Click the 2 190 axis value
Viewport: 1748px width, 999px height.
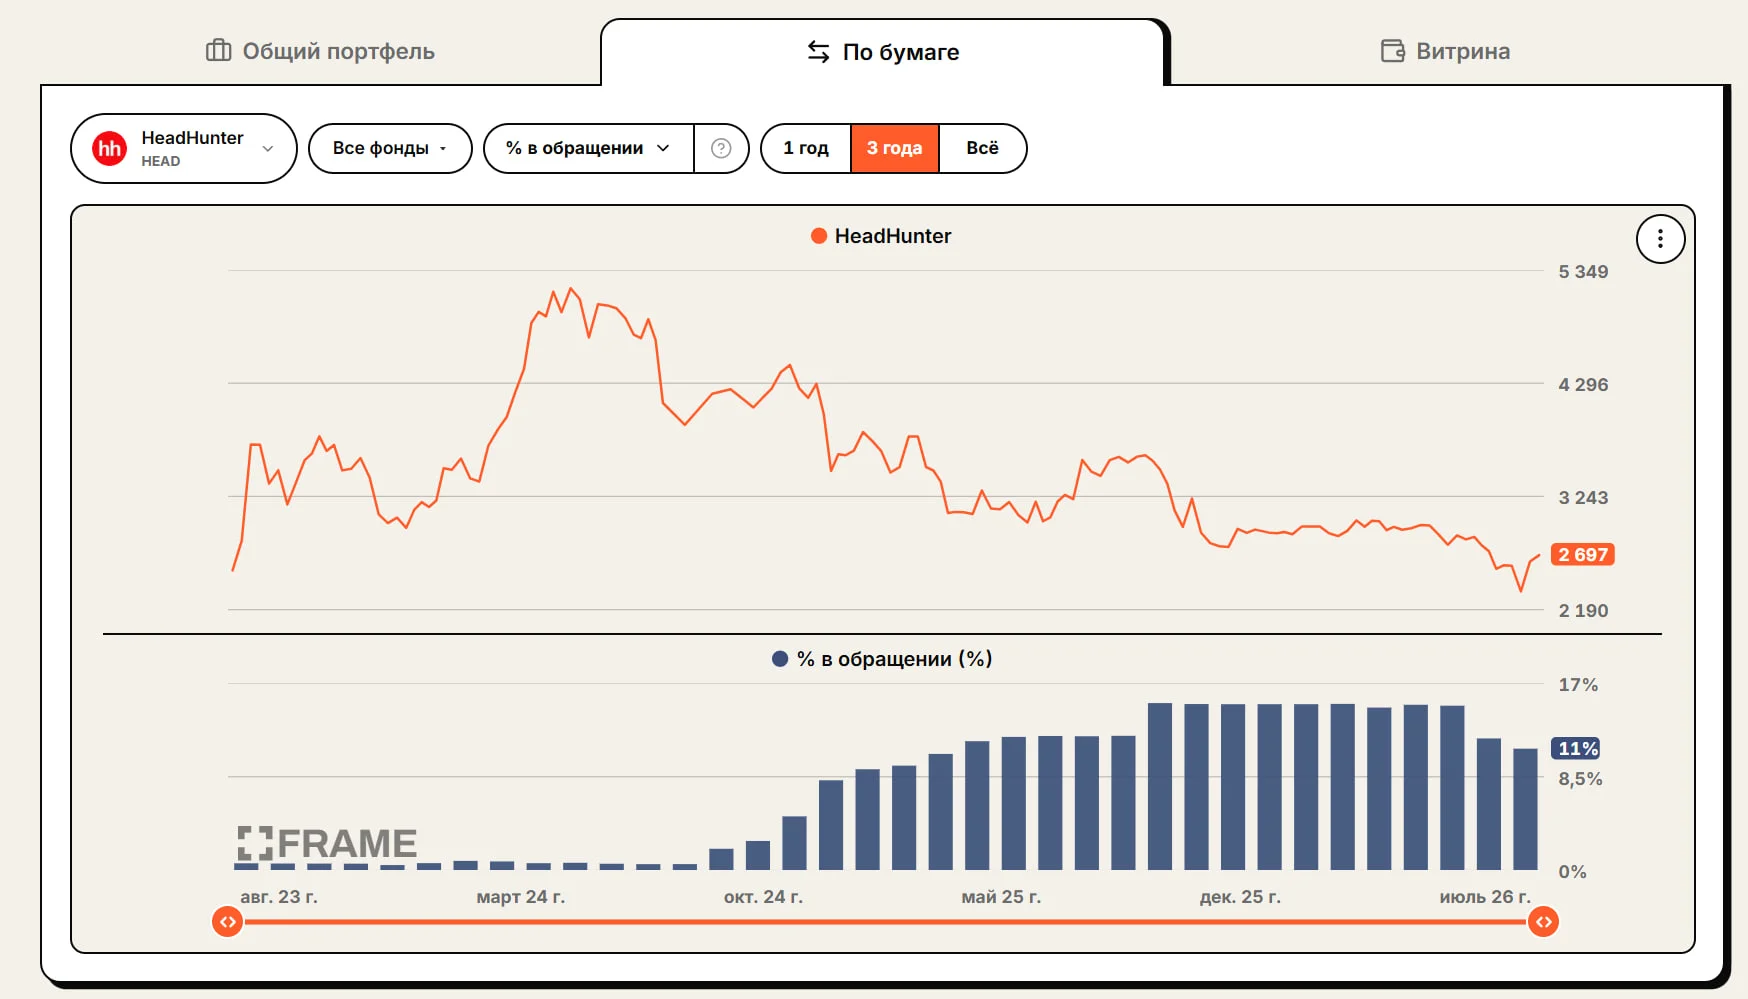pos(1583,611)
